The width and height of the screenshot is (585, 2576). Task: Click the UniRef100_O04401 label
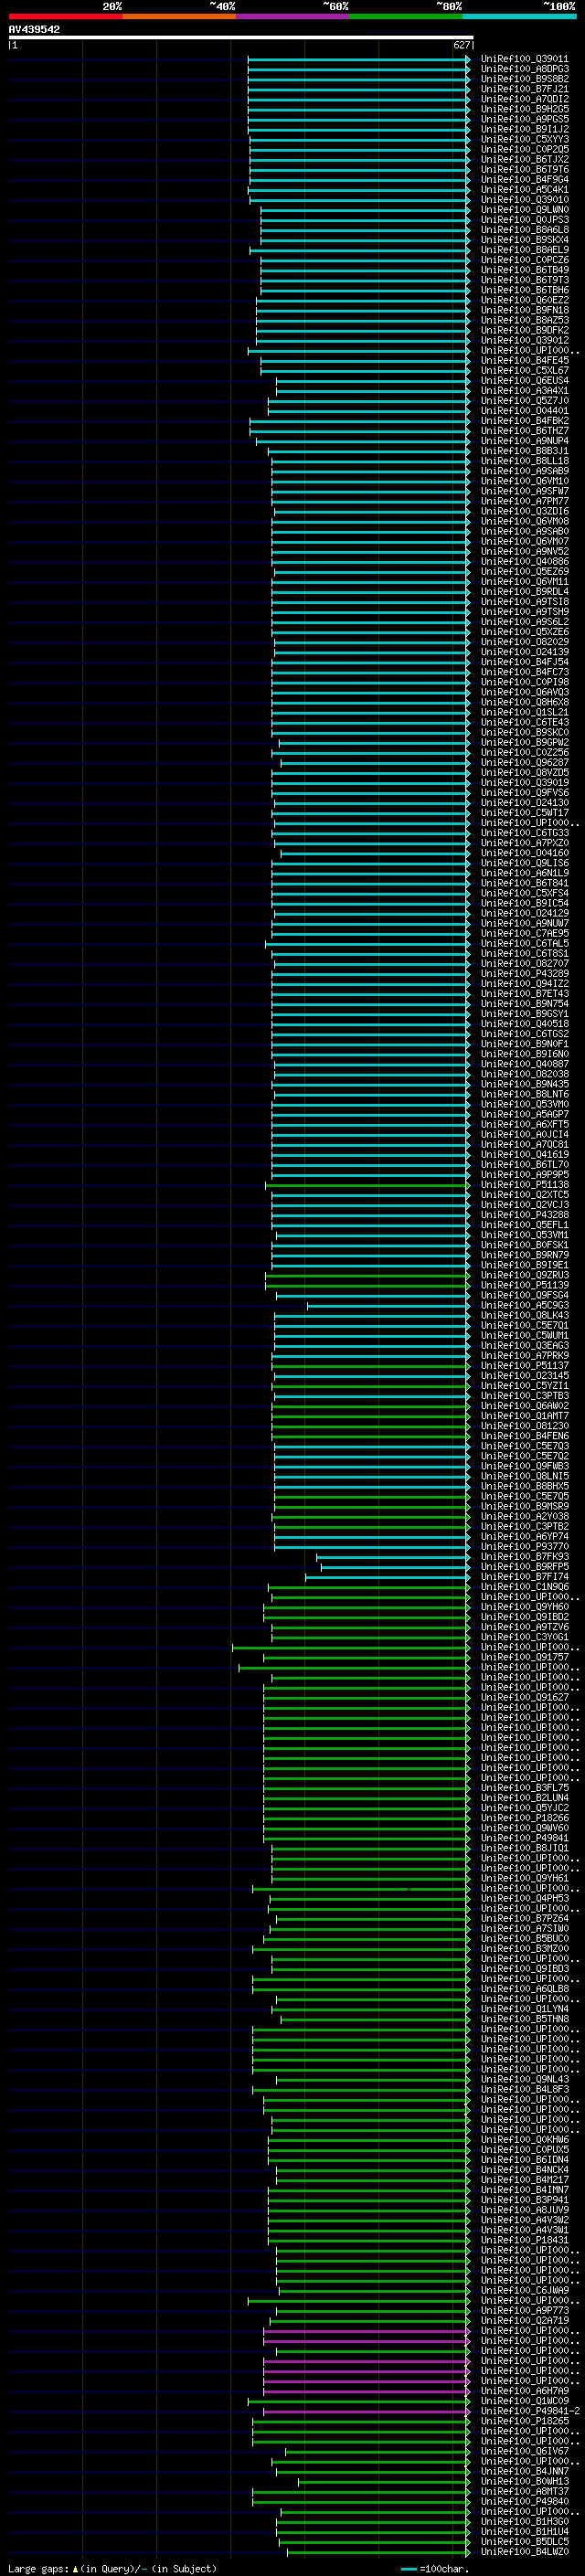click(524, 411)
